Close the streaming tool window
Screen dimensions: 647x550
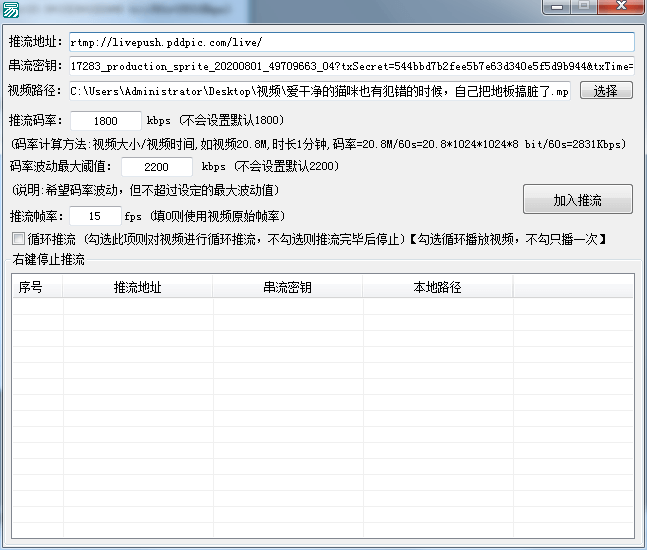click(x=621, y=6)
